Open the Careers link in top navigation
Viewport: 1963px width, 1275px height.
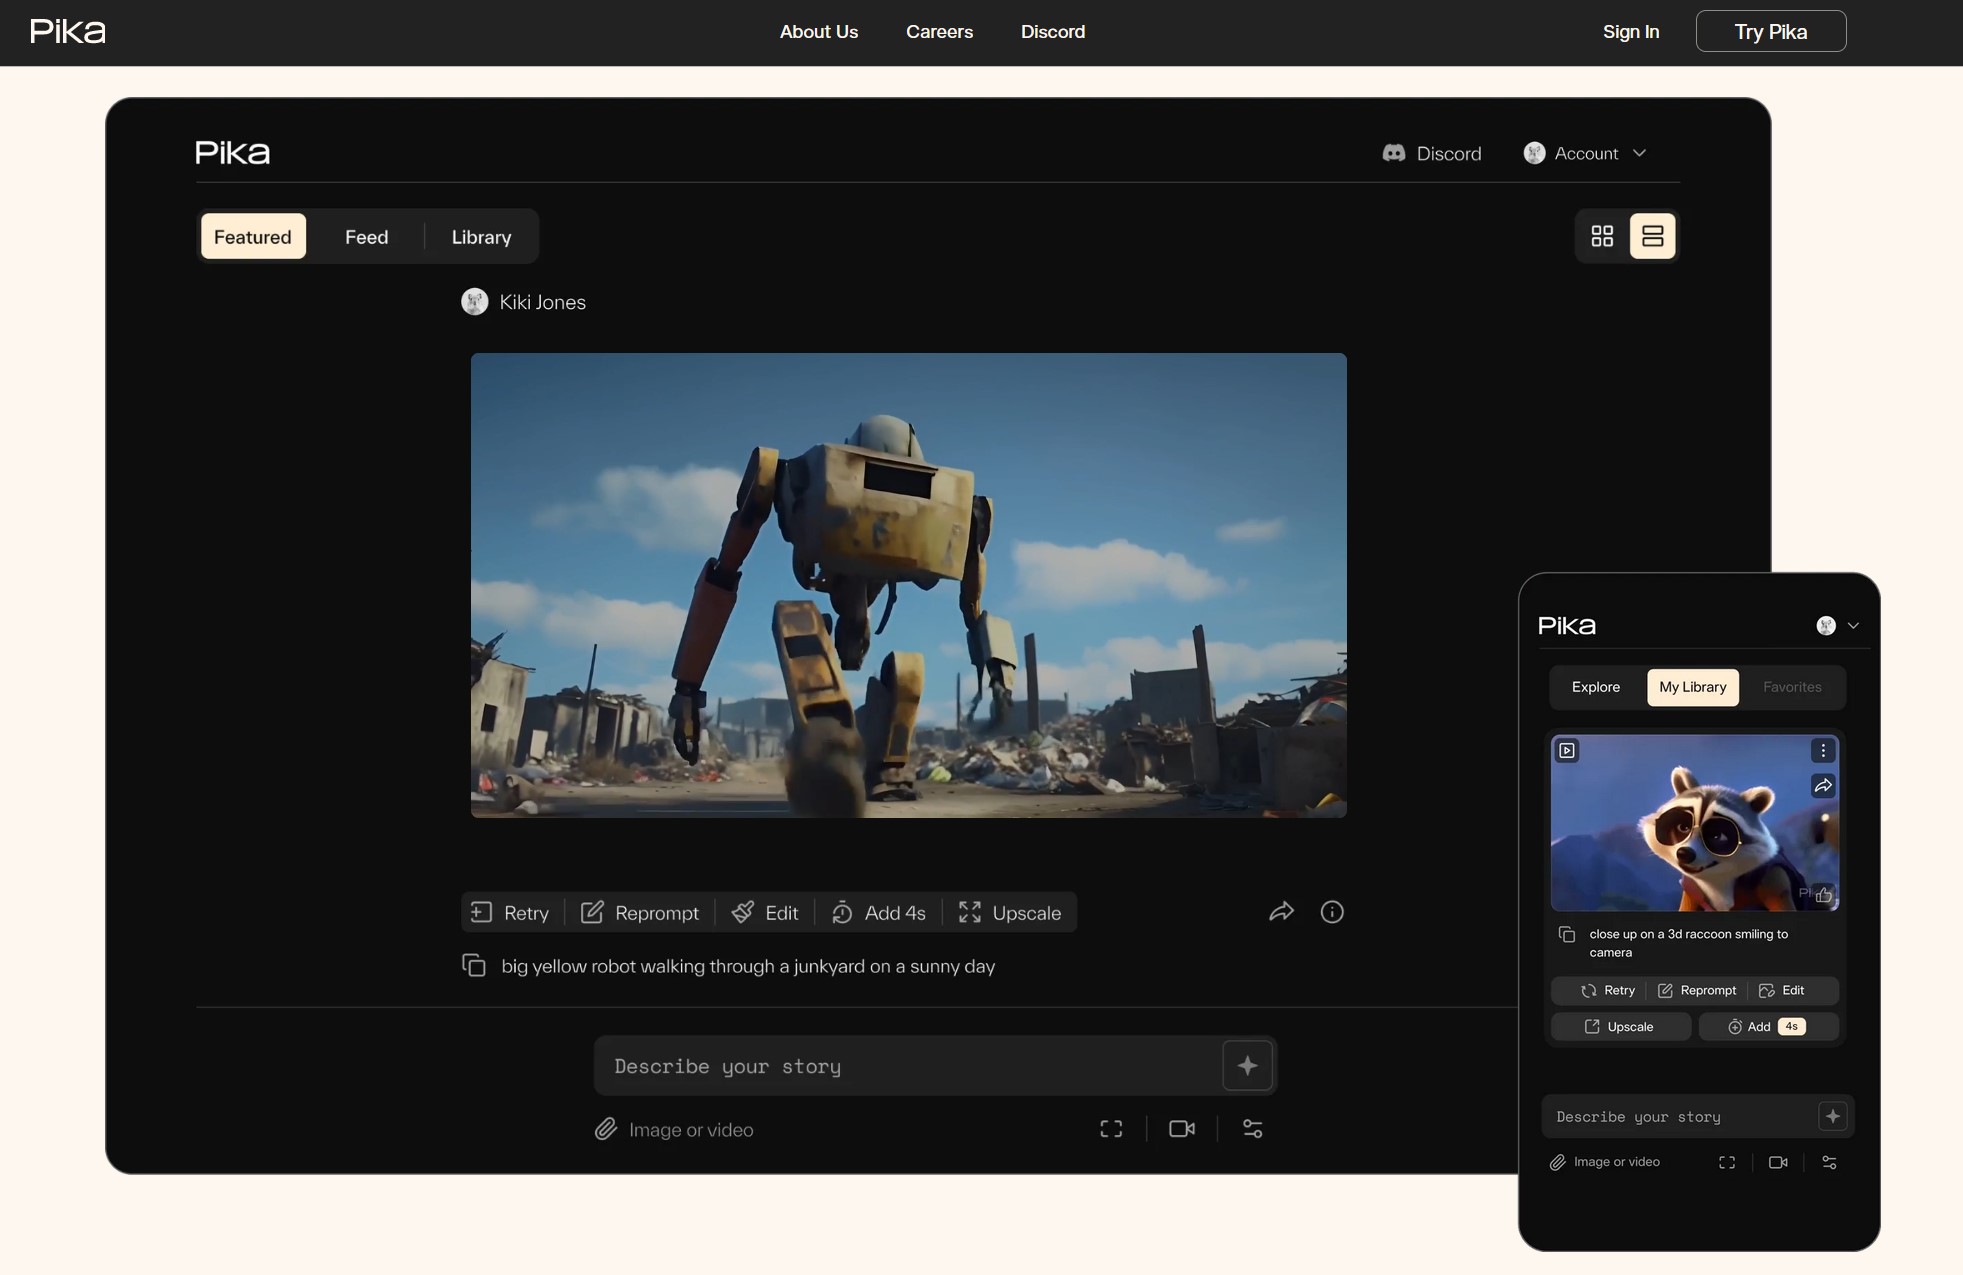[x=939, y=32]
